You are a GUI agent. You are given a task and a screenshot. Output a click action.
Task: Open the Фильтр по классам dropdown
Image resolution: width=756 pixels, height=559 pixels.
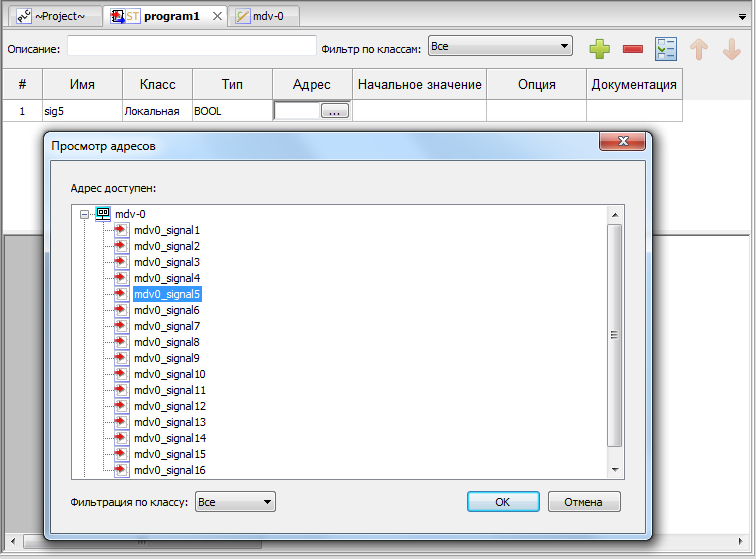point(500,46)
